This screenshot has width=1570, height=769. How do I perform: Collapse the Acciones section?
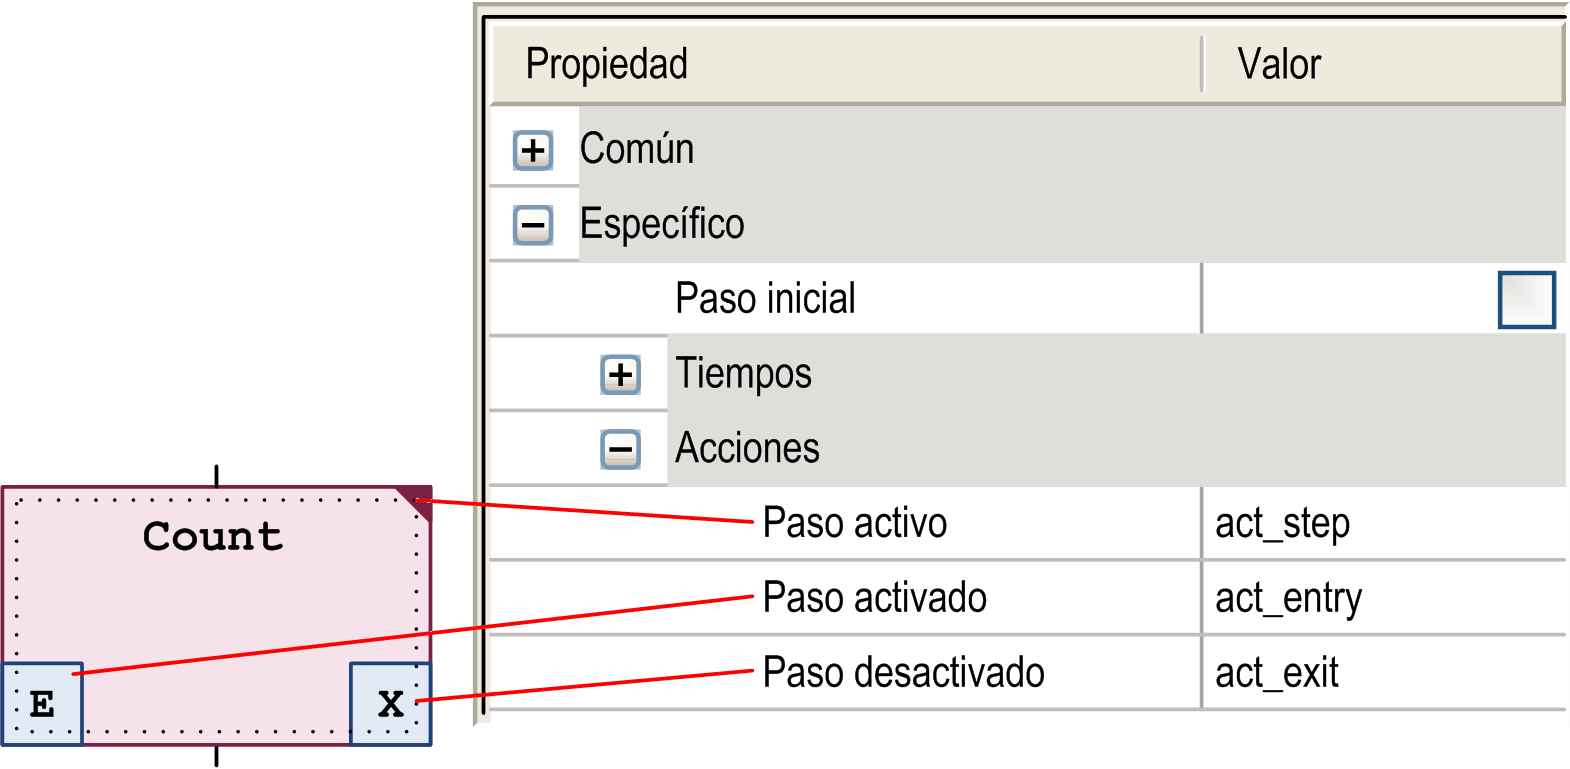click(621, 449)
